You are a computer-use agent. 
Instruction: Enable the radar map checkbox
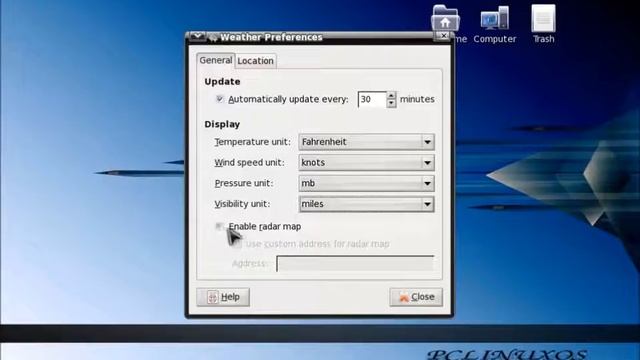(219, 226)
